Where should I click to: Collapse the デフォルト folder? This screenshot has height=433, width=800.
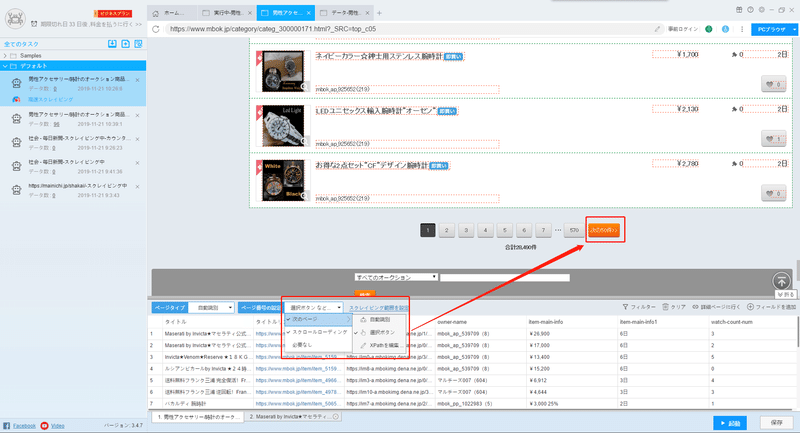click(x=5, y=66)
